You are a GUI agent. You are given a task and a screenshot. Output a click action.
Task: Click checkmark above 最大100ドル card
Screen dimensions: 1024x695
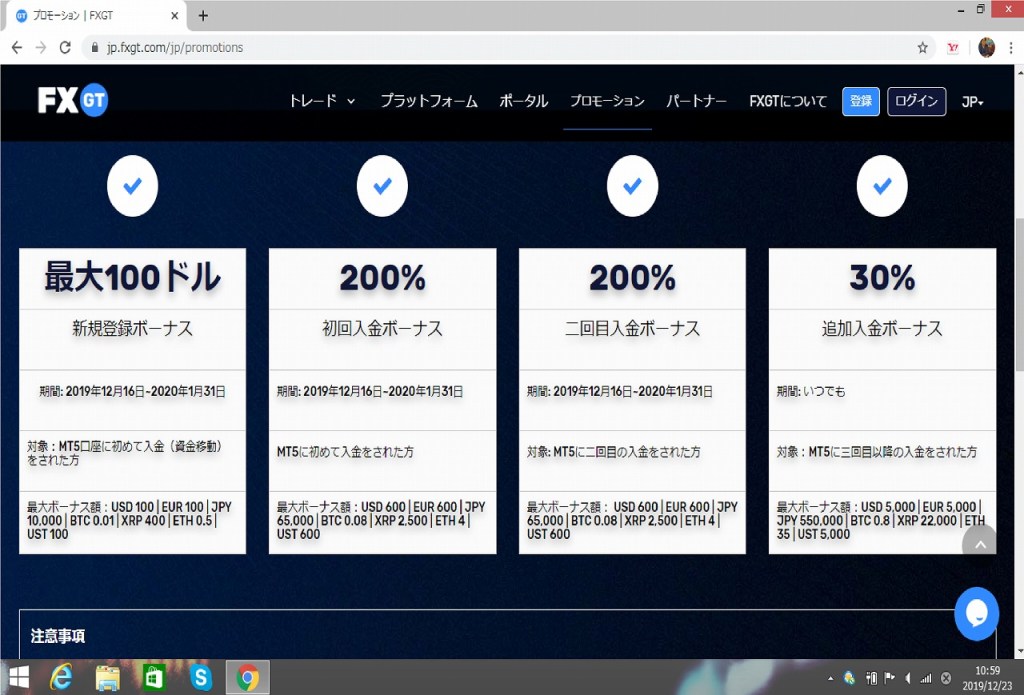point(132,186)
